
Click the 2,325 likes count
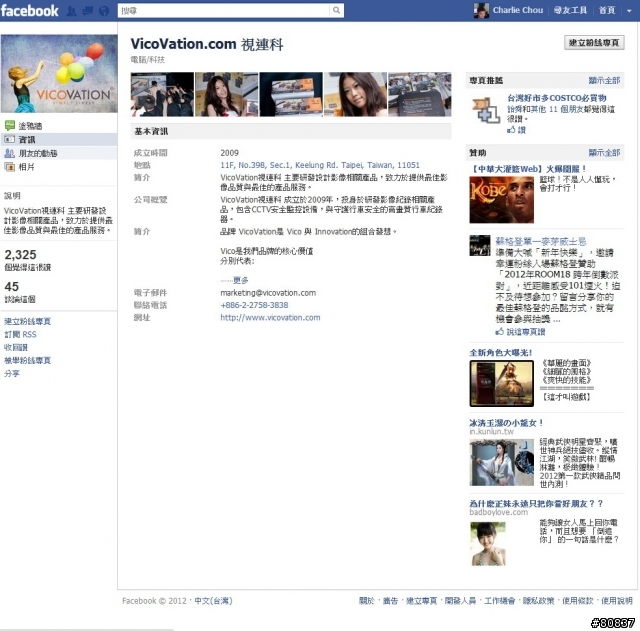click(20, 255)
